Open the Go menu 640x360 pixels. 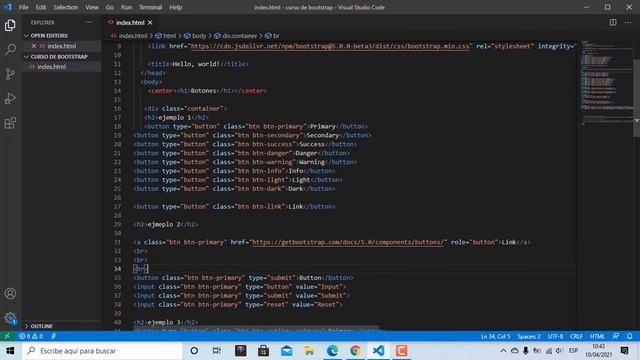click(x=110, y=7)
